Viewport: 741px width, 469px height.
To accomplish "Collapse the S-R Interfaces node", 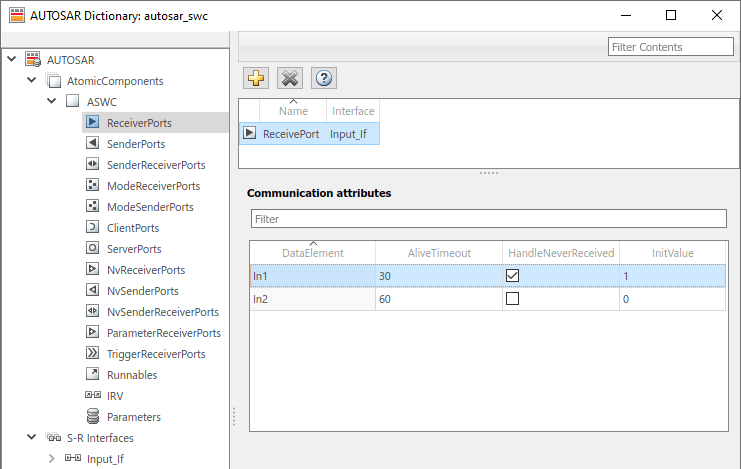I will [32, 437].
